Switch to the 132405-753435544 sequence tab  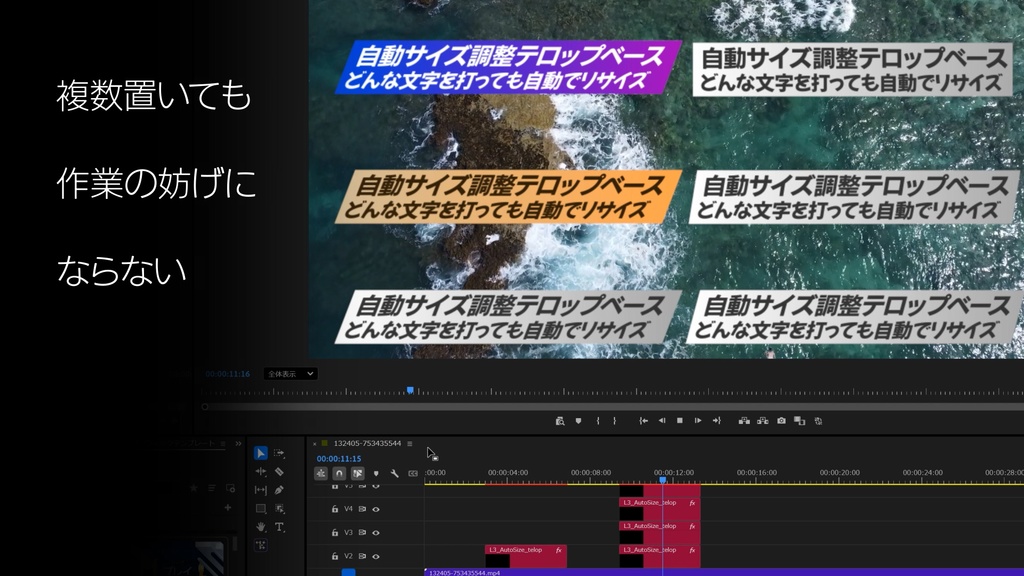[367, 443]
